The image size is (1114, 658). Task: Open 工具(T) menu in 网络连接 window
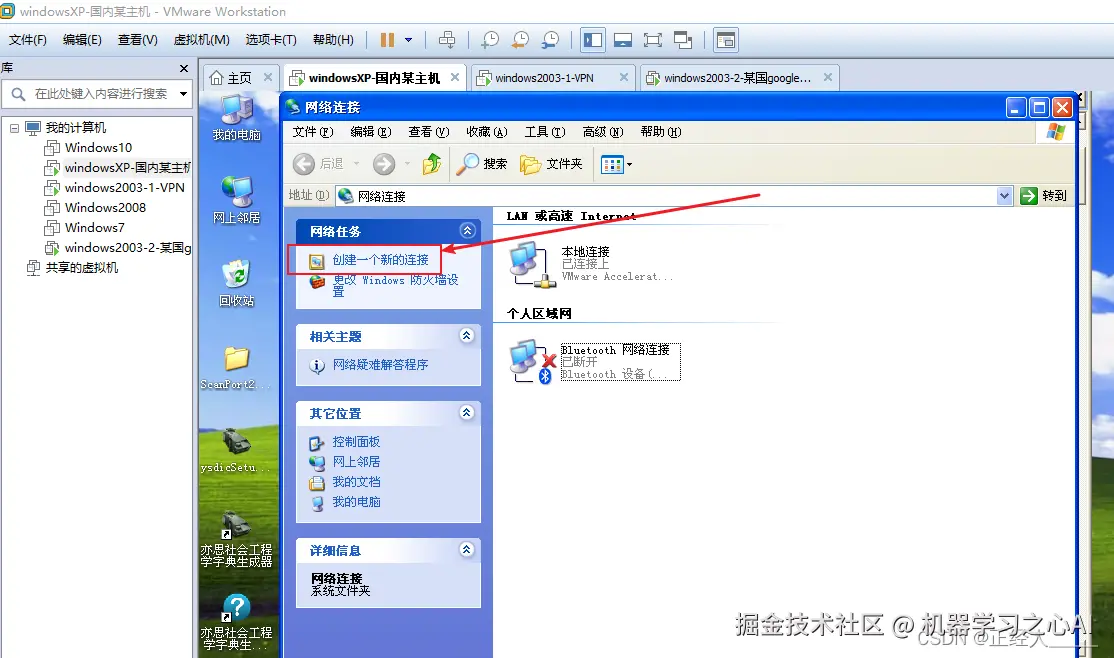click(x=545, y=132)
